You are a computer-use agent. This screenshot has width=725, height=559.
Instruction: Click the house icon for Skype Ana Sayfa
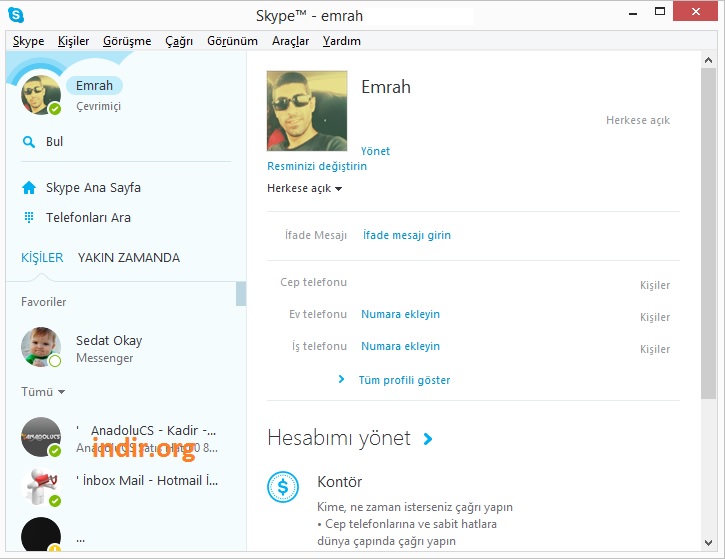tap(29, 188)
